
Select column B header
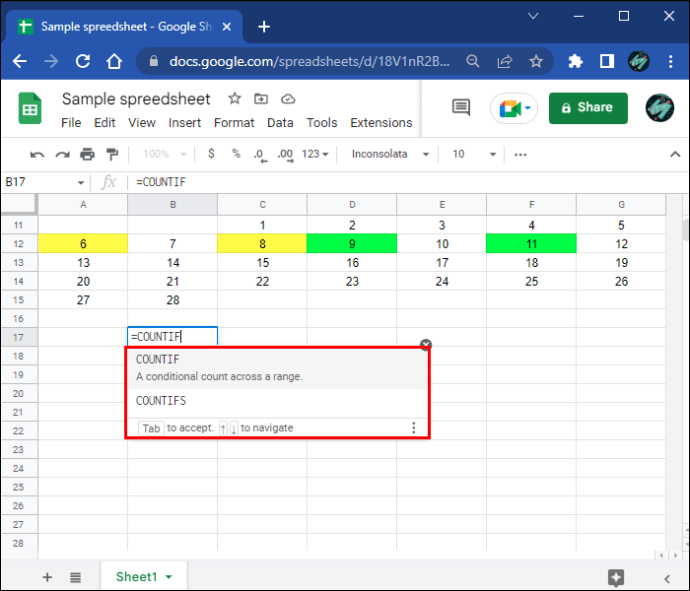click(x=172, y=205)
